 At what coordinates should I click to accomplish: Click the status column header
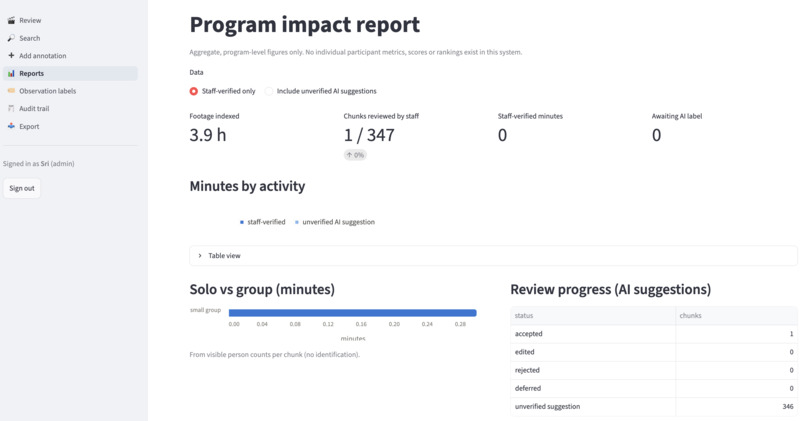click(x=593, y=316)
